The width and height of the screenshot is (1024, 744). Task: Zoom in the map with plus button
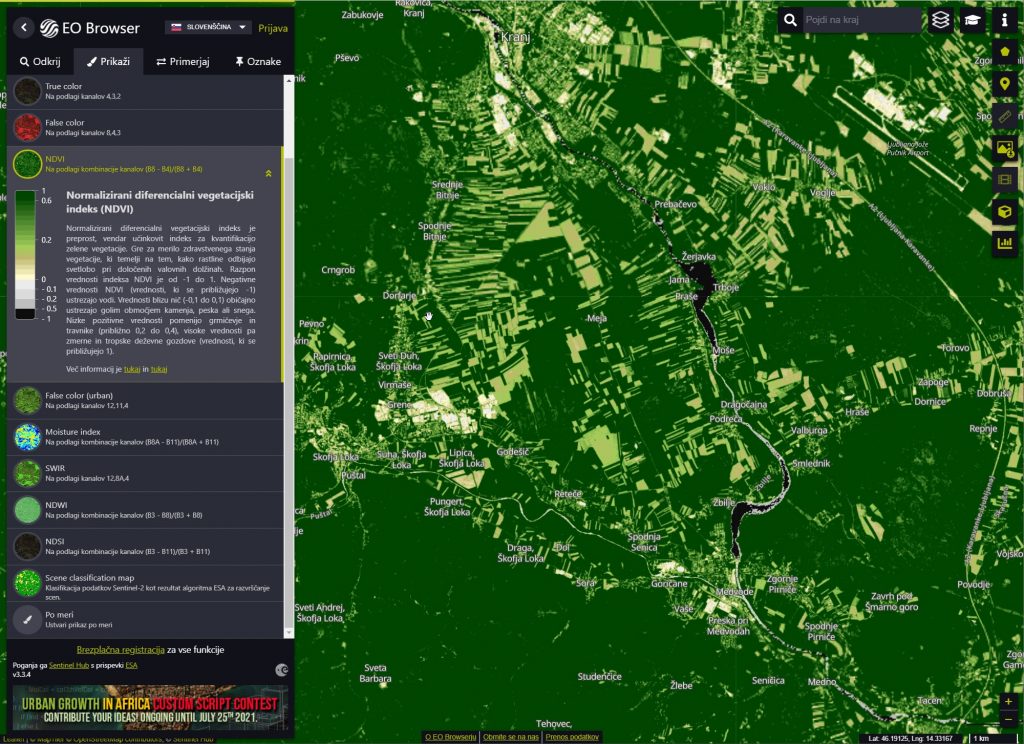pyautogui.click(x=1008, y=702)
